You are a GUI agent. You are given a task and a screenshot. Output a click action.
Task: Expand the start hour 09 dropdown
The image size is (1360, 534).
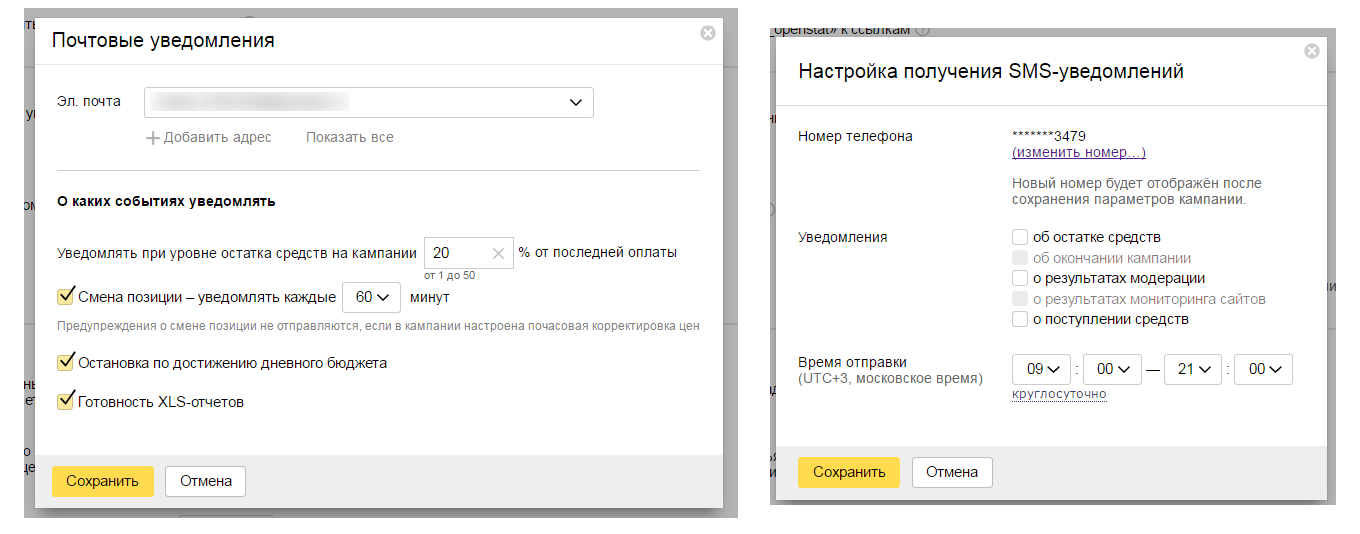pos(1041,369)
